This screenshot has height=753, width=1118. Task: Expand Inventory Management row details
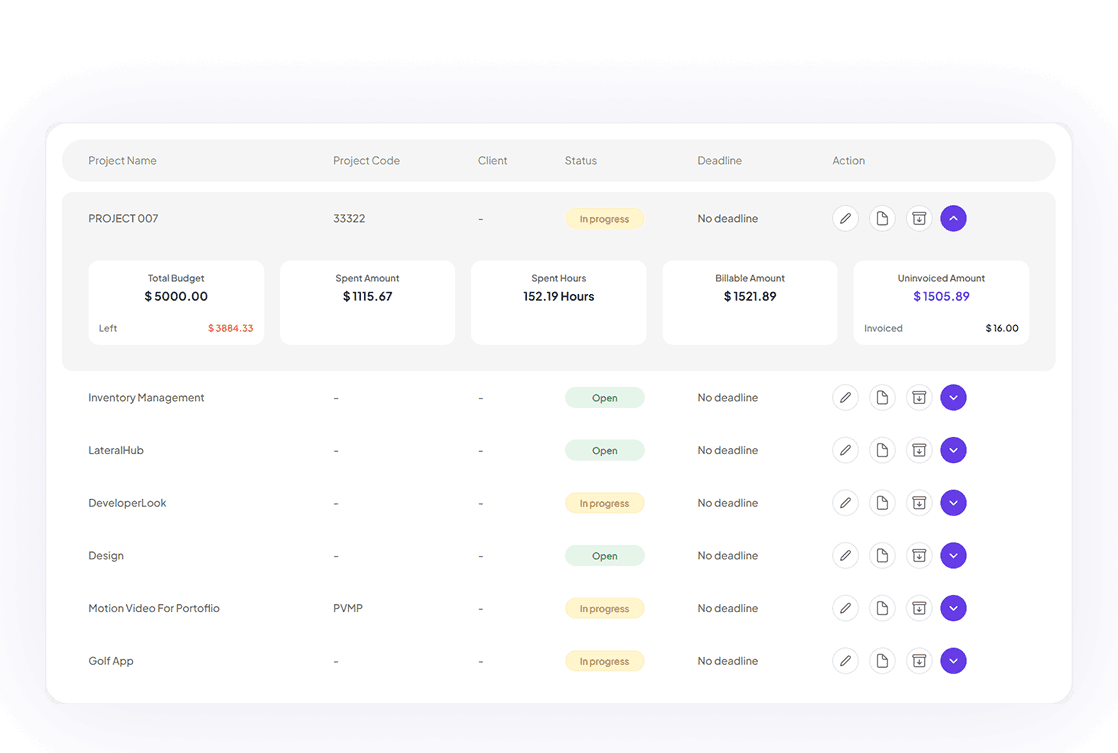click(953, 397)
